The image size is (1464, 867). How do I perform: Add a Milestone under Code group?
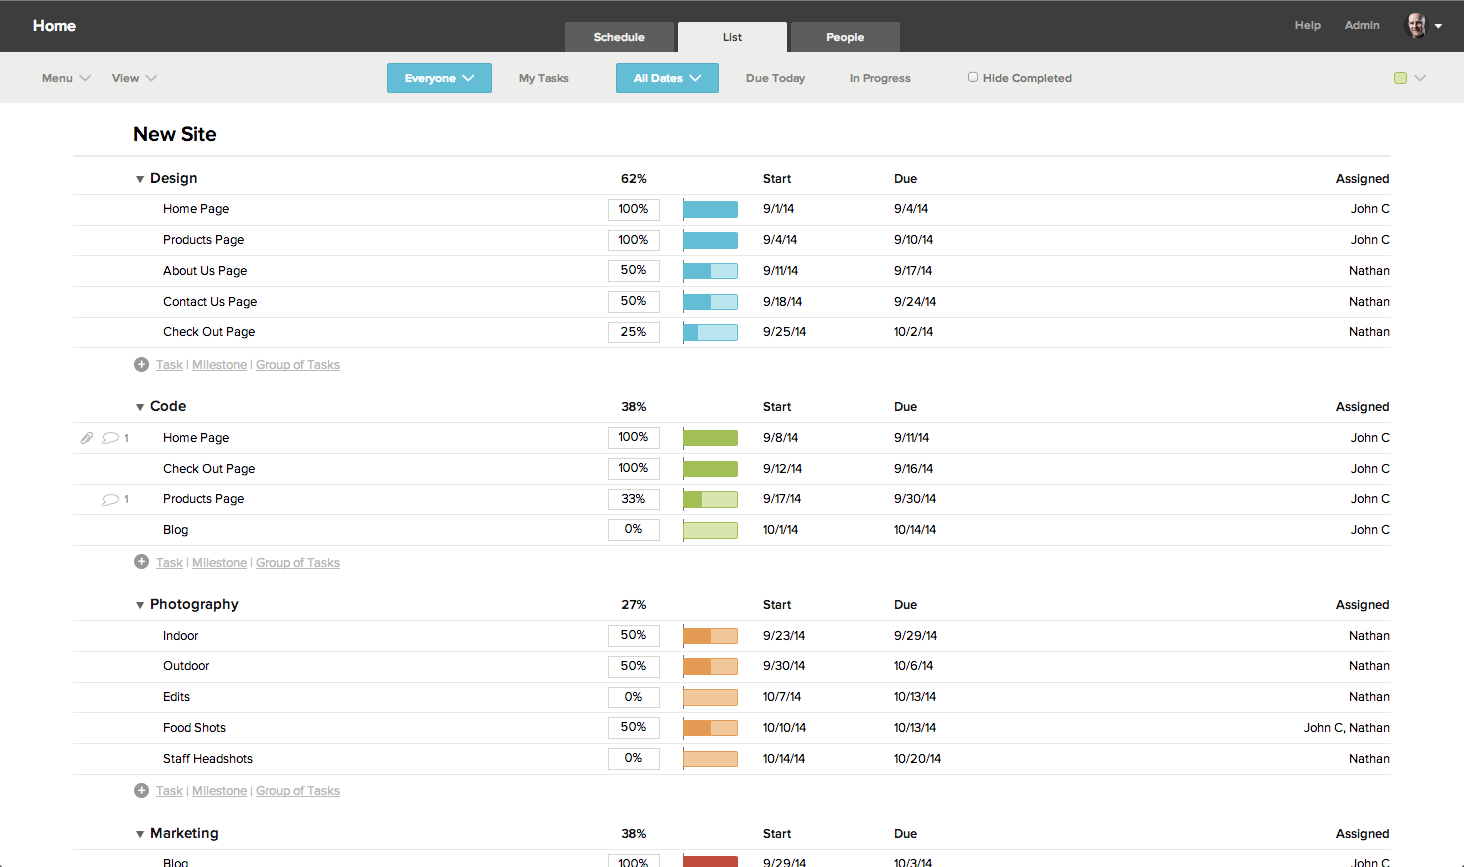(219, 563)
